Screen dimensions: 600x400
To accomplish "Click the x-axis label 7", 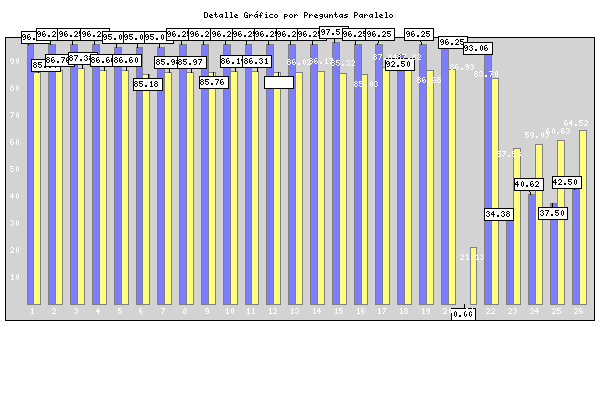I will pos(163,311).
